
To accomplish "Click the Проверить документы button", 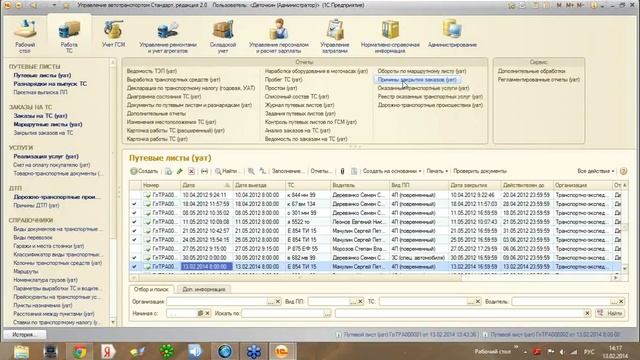I will point(480,171).
